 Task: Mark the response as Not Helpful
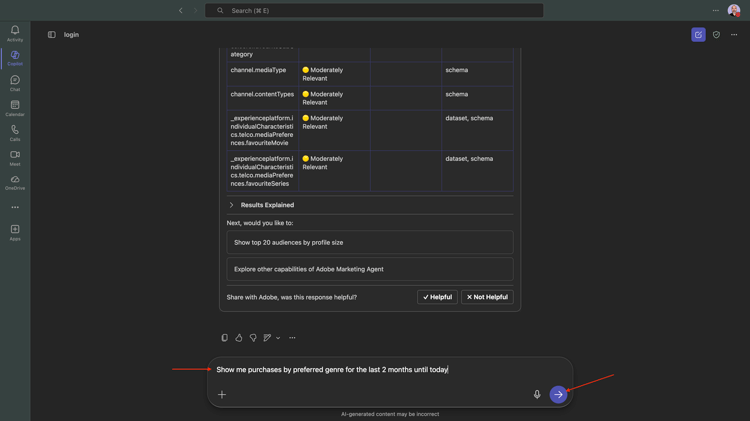coord(487,297)
